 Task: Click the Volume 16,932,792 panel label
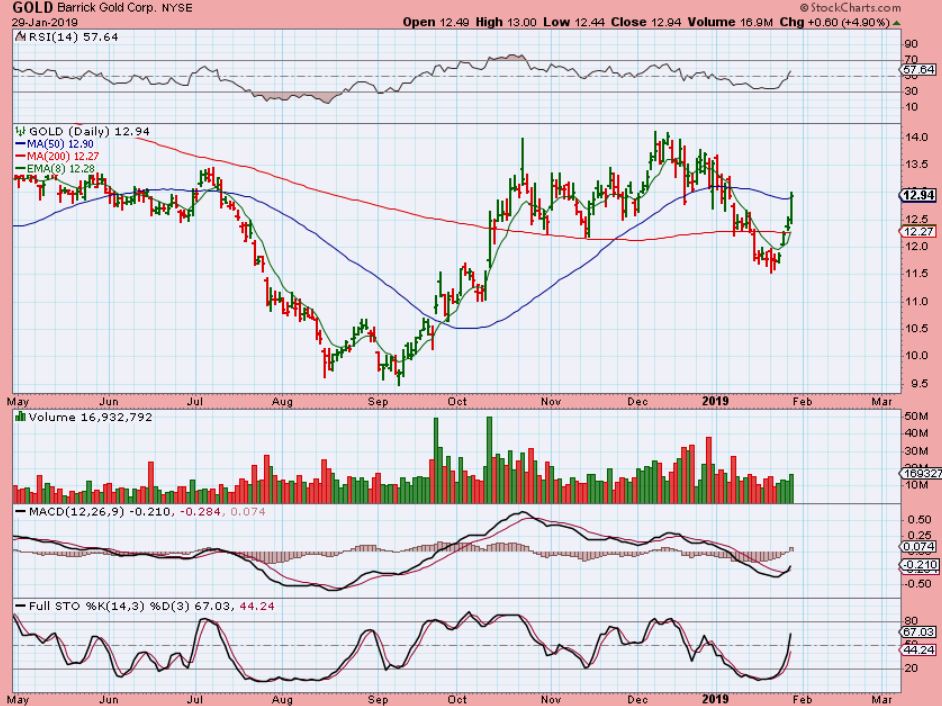click(x=90, y=417)
